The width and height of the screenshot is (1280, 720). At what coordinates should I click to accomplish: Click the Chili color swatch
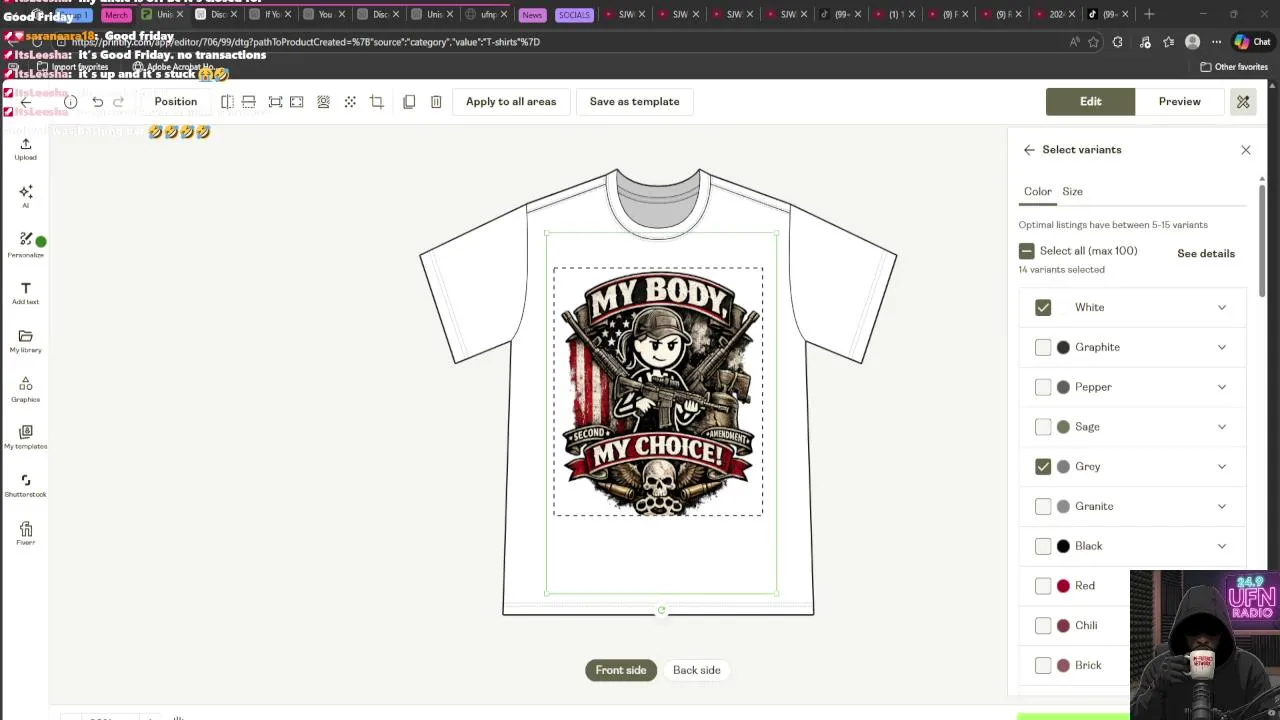pyautogui.click(x=1063, y=626)
